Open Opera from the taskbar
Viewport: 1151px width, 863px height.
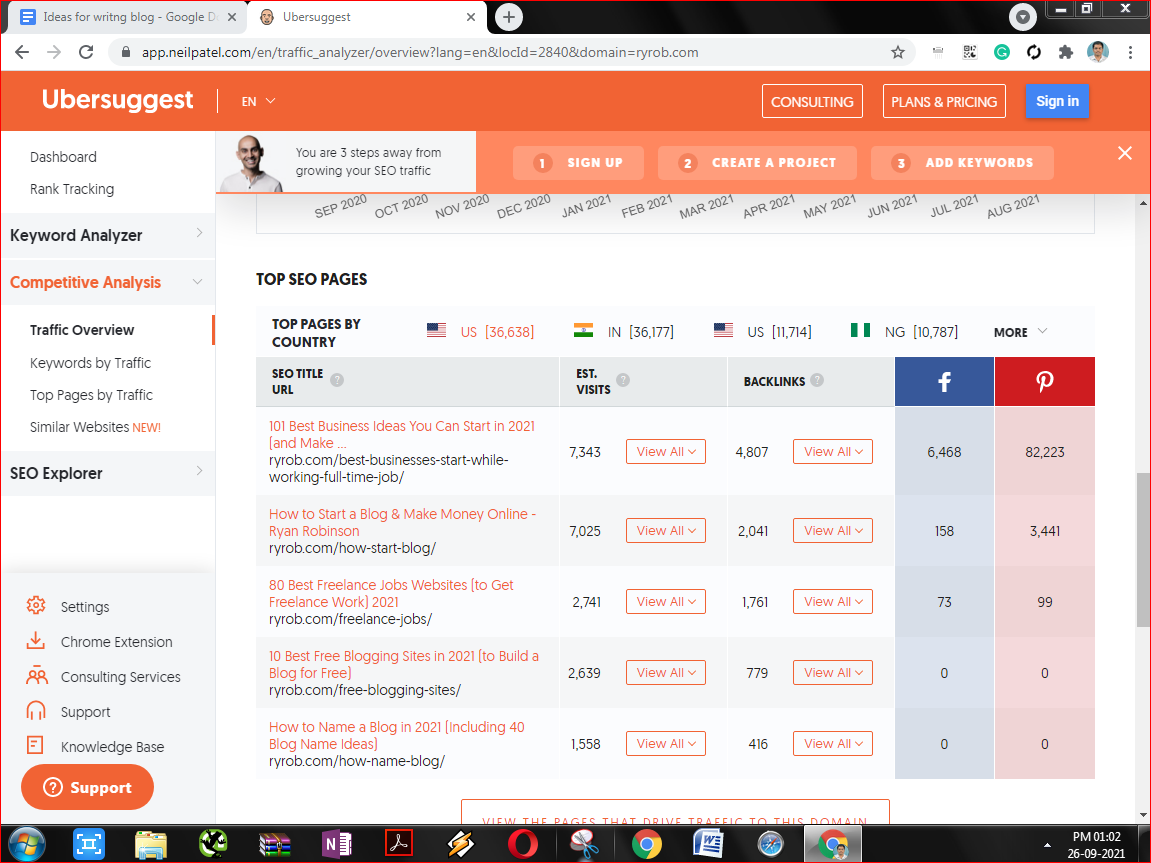[523, 844]
